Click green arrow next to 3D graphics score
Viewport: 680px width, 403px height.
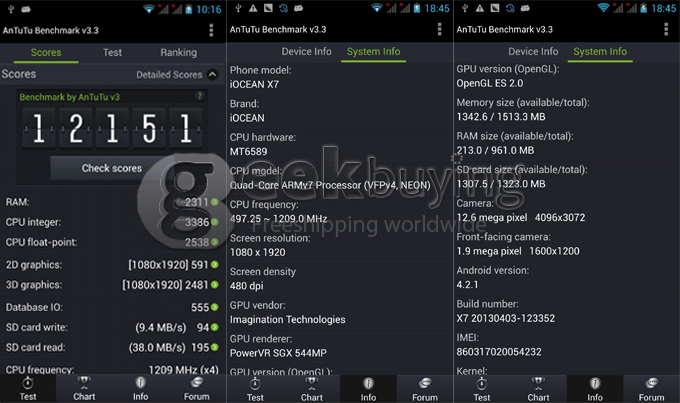(x=215, y=285)
